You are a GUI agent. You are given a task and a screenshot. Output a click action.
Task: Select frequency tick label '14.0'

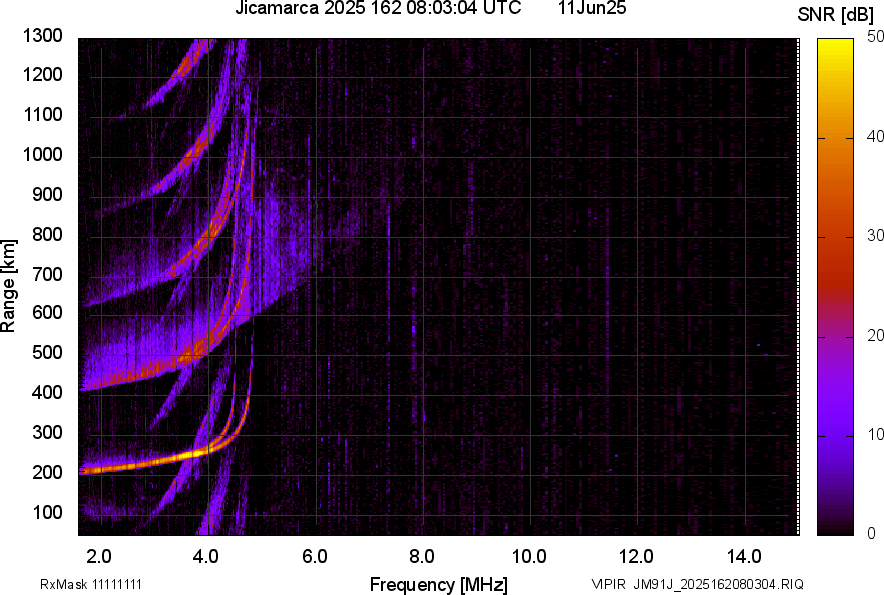pos(744,557)
